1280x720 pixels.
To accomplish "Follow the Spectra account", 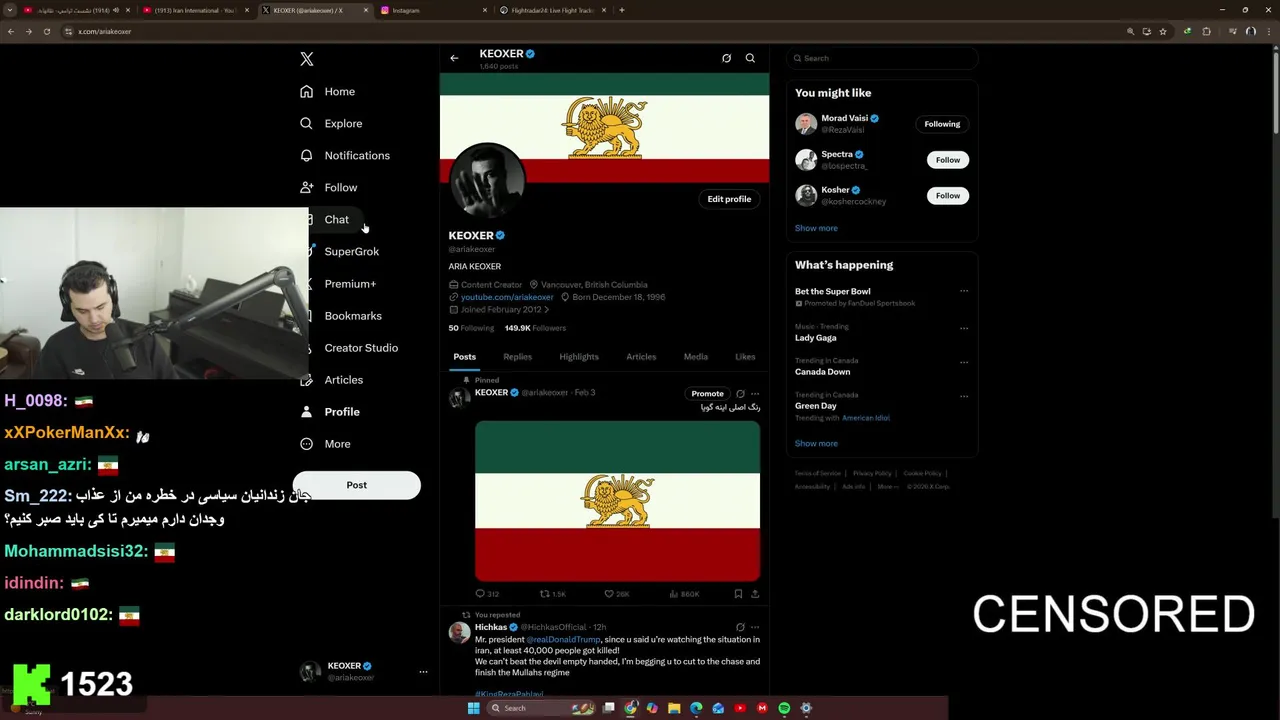I will tap(948, 160).
